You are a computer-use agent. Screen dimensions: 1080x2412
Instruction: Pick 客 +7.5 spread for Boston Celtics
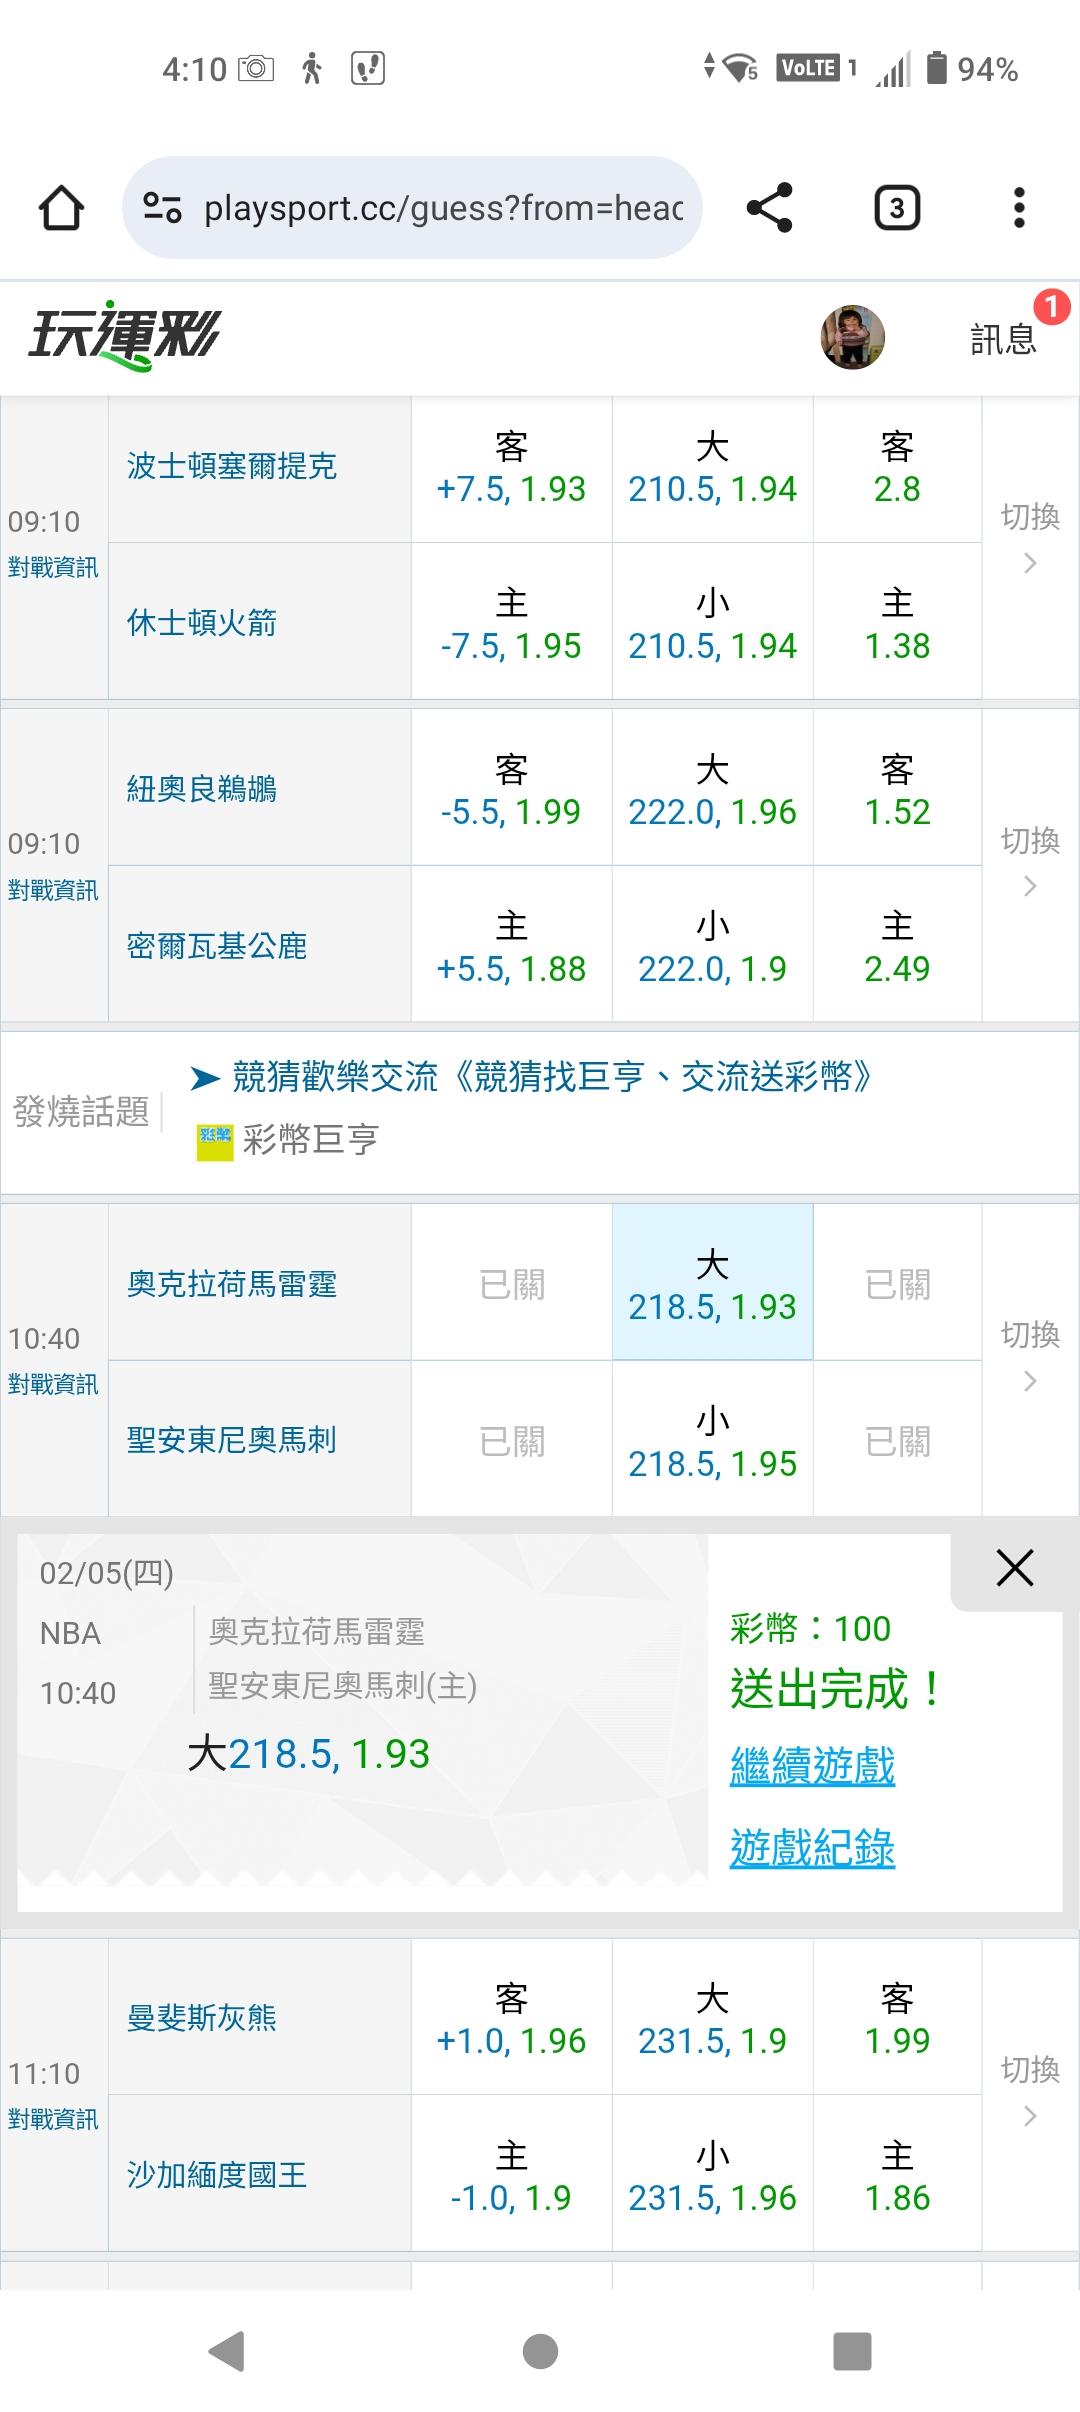pyautogui.click(x=511, y=468)
